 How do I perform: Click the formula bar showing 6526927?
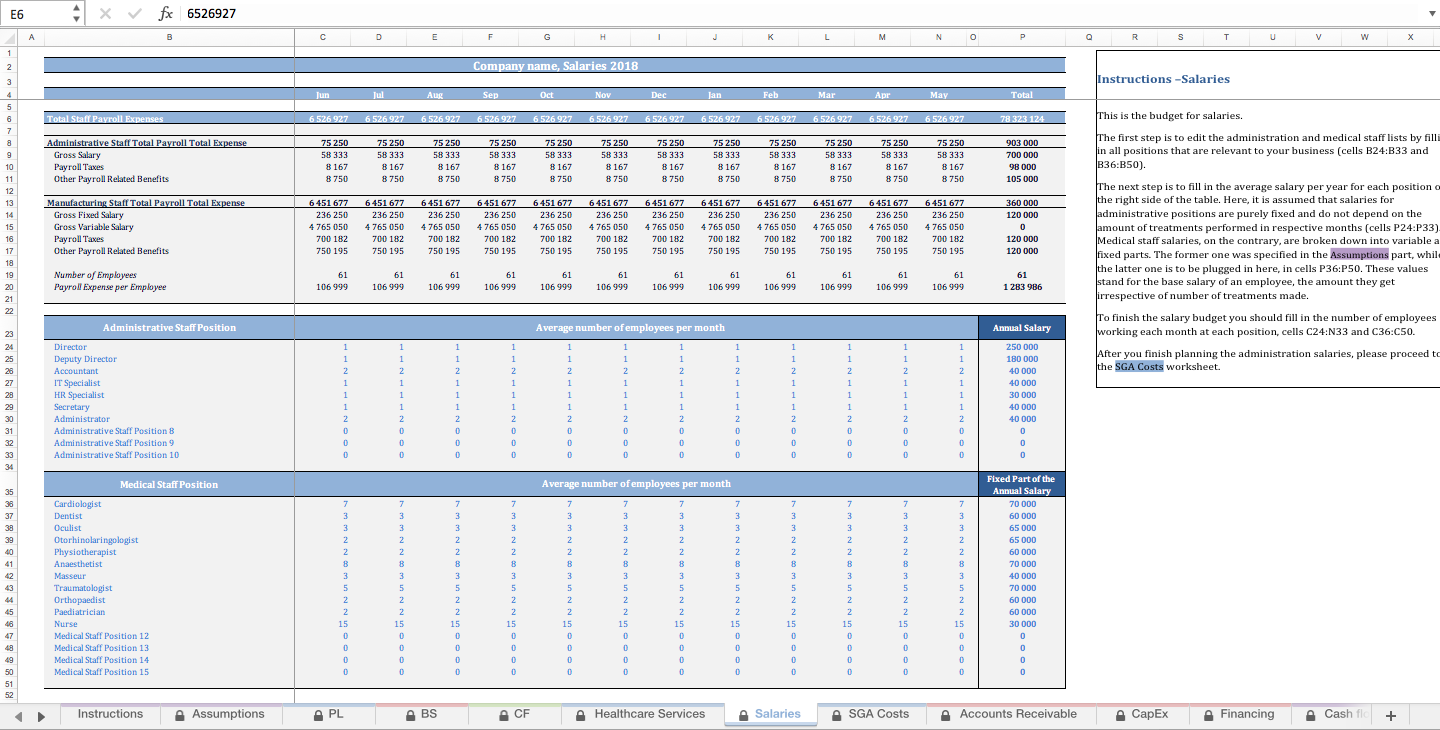(800, 14)
